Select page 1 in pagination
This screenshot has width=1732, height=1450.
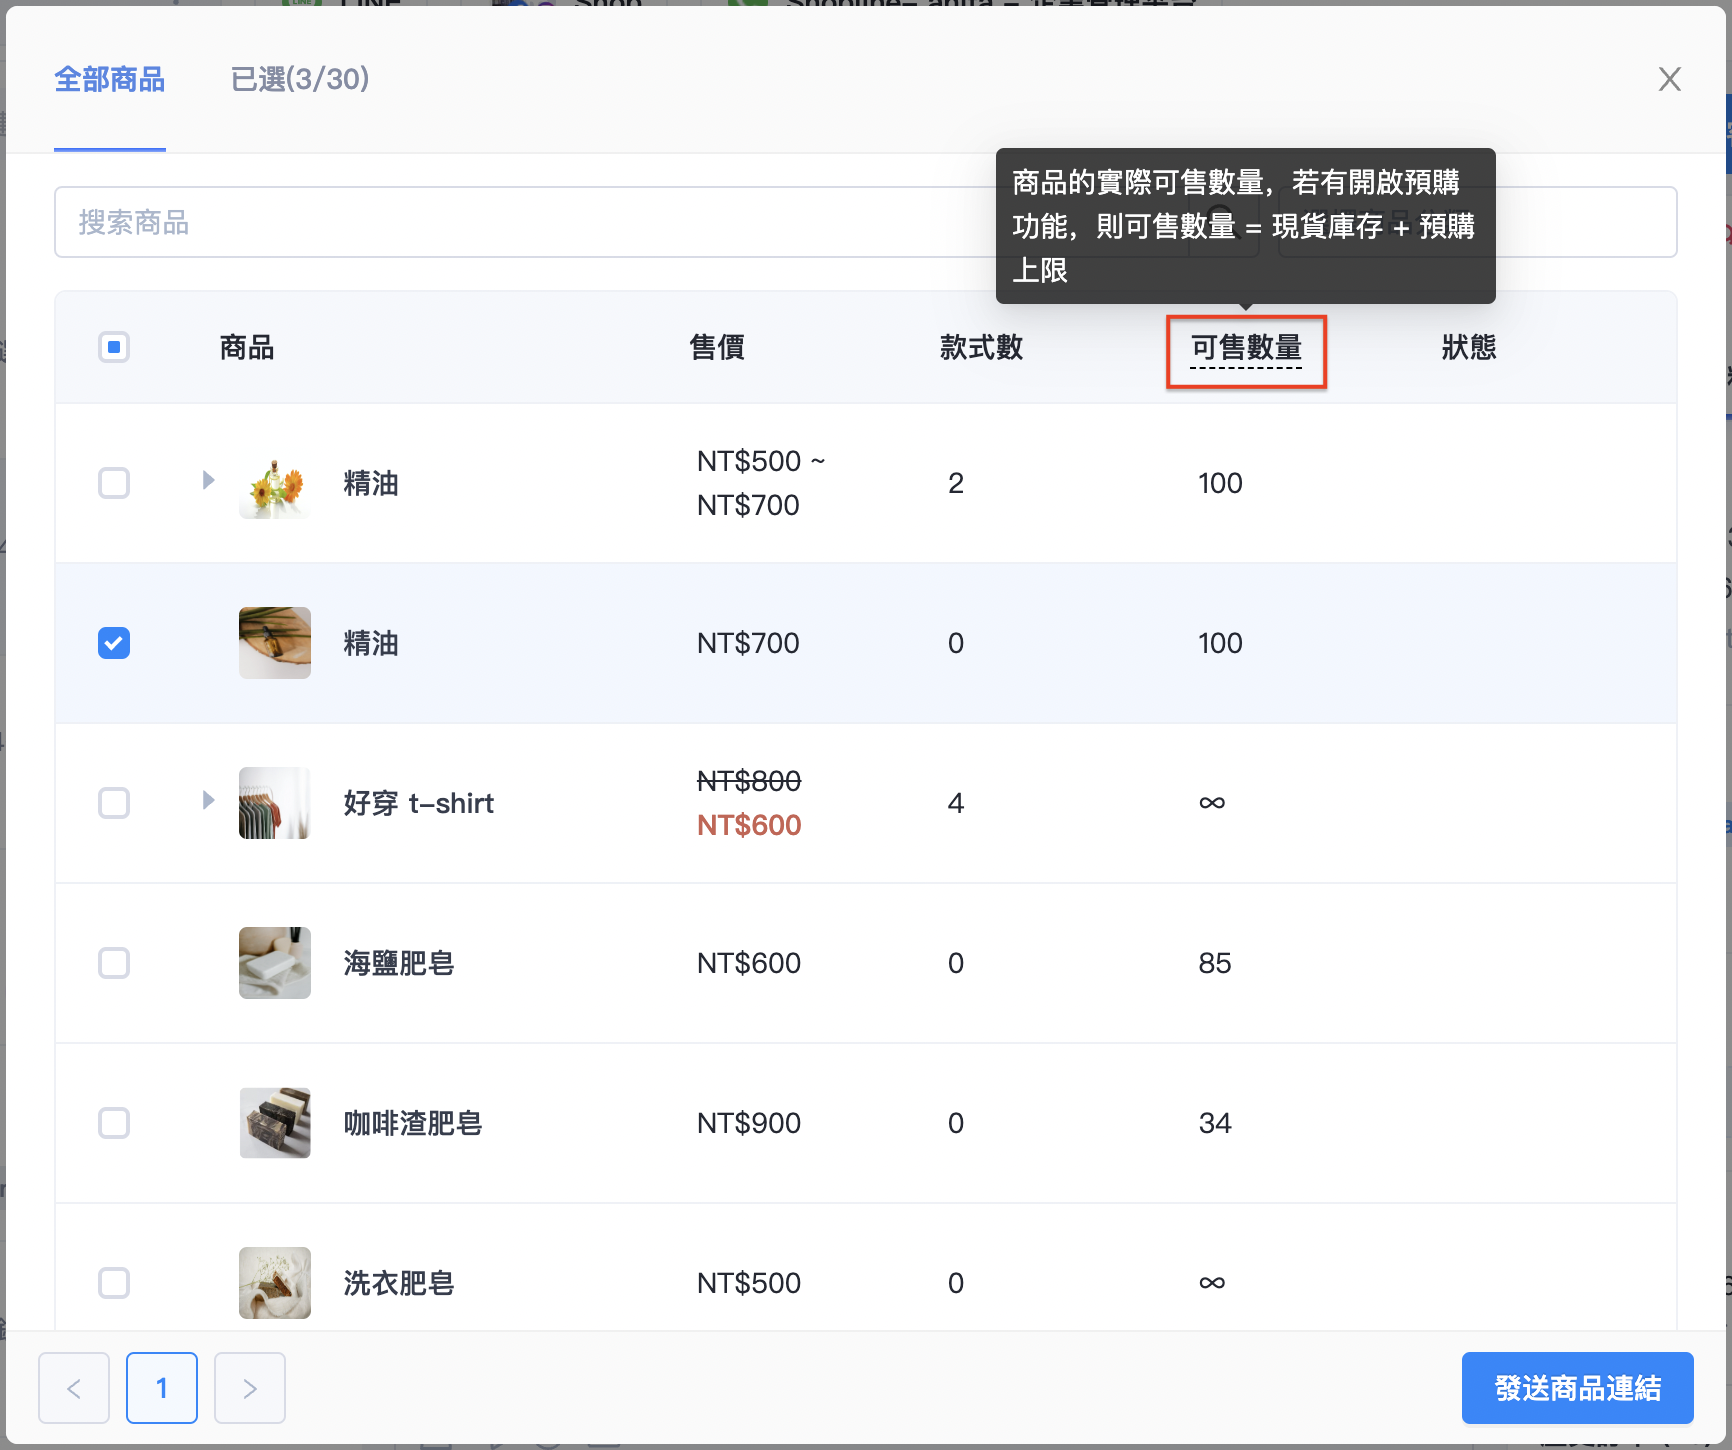[162, 1388]
